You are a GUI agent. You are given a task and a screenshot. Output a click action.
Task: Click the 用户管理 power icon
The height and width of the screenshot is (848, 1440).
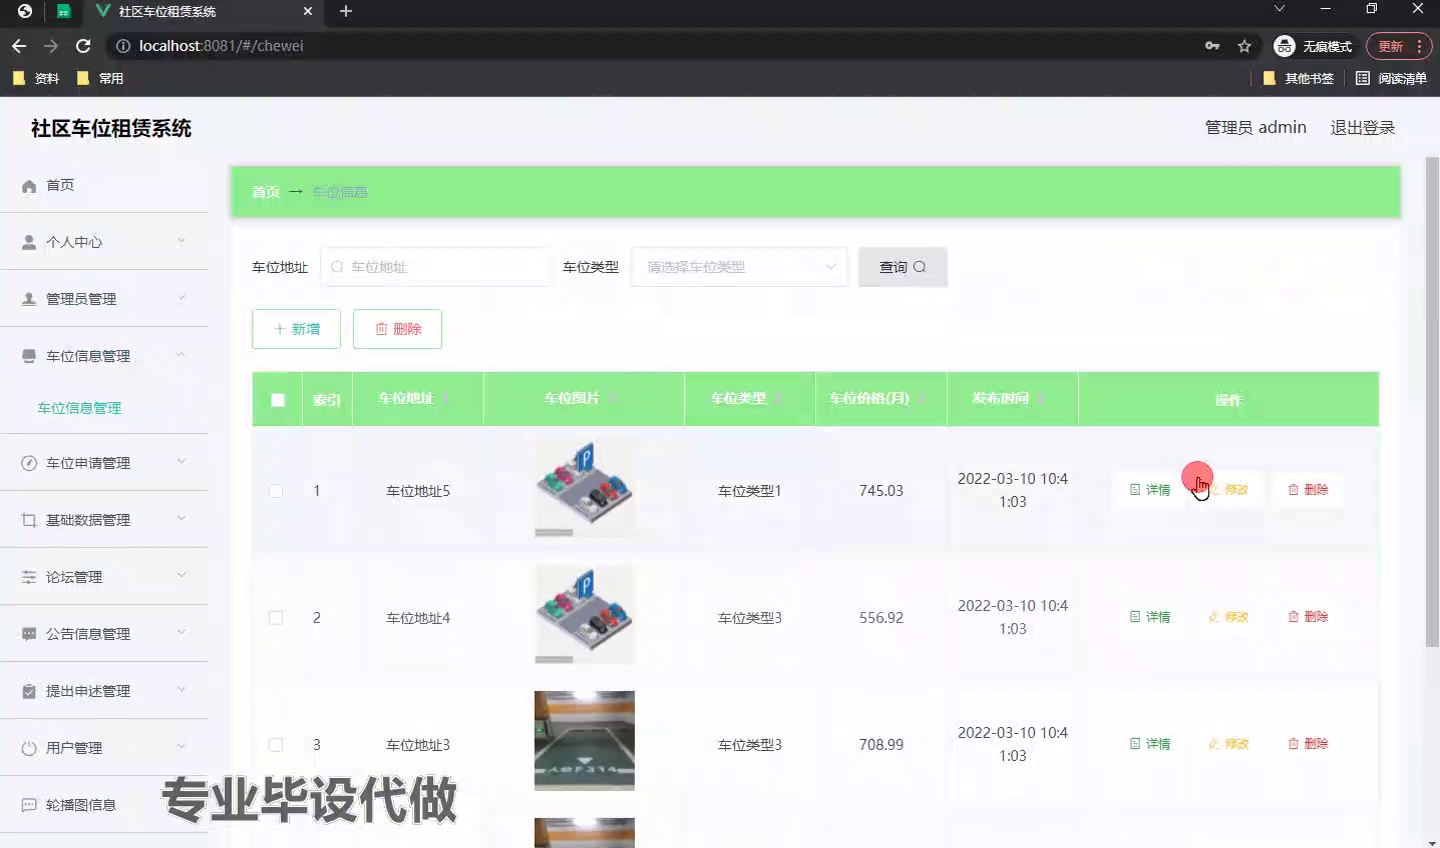point(29,748)
